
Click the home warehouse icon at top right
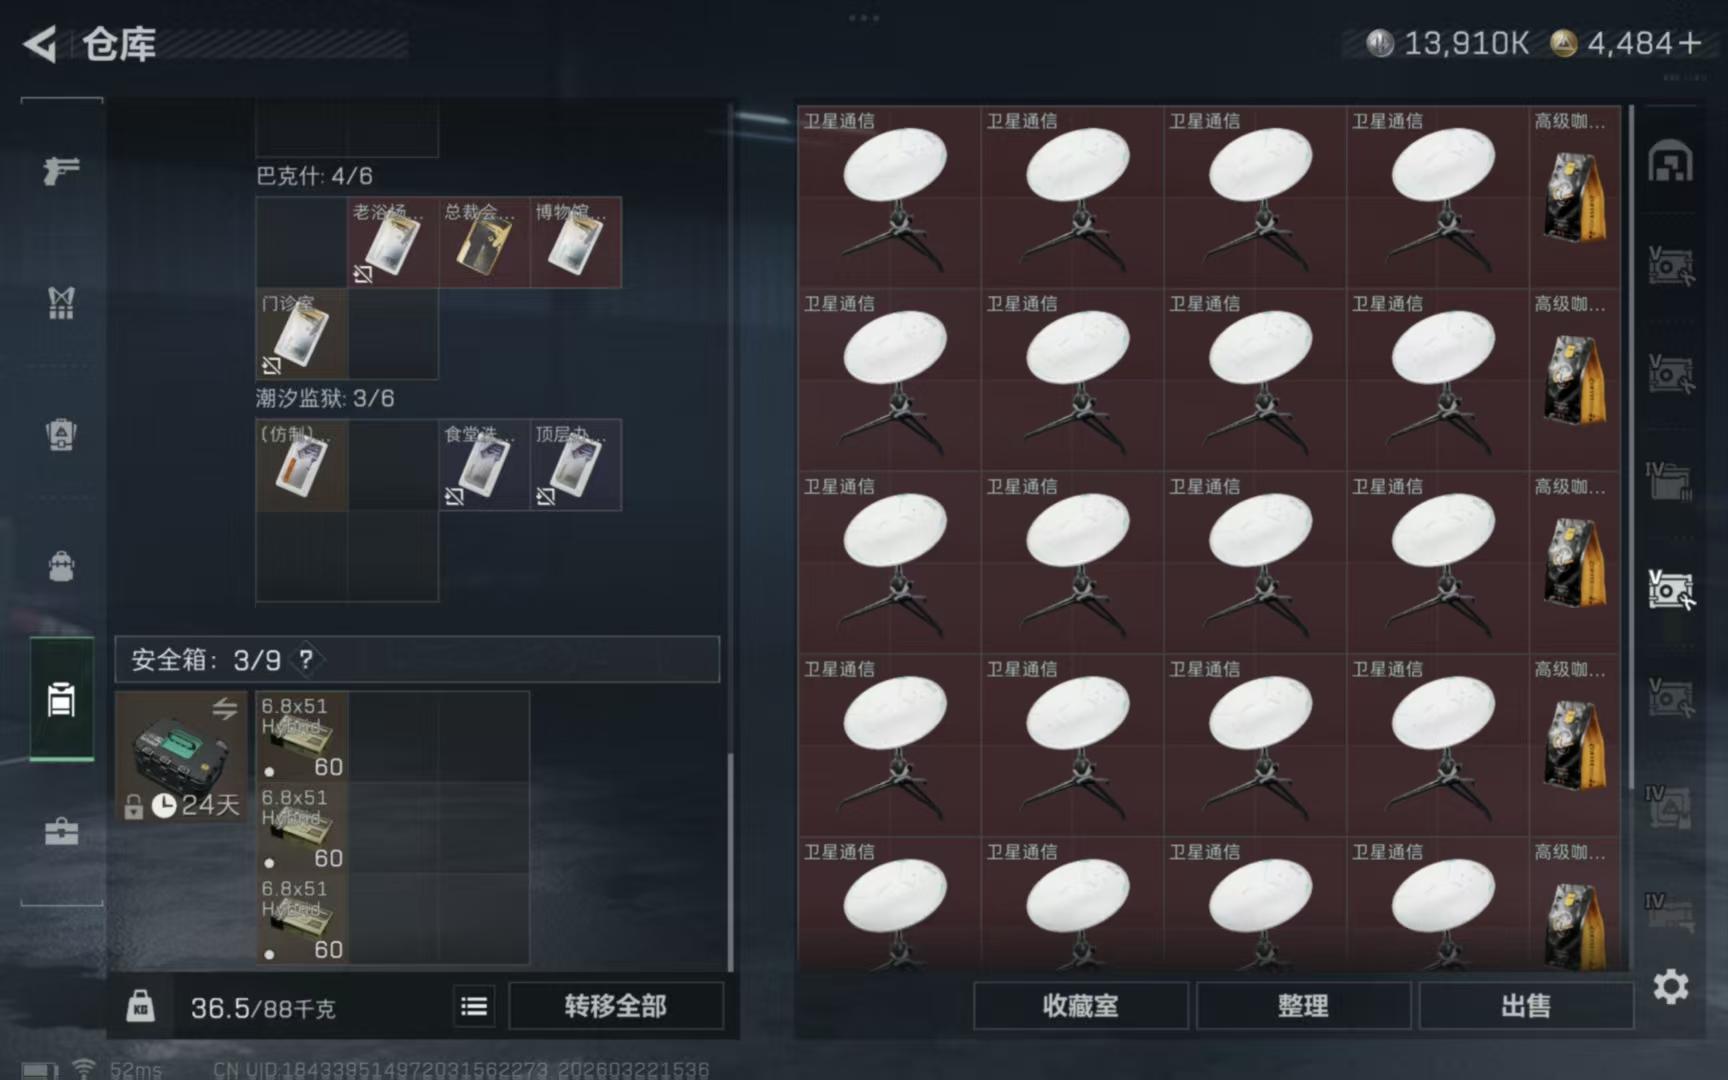pos(1670,162)
